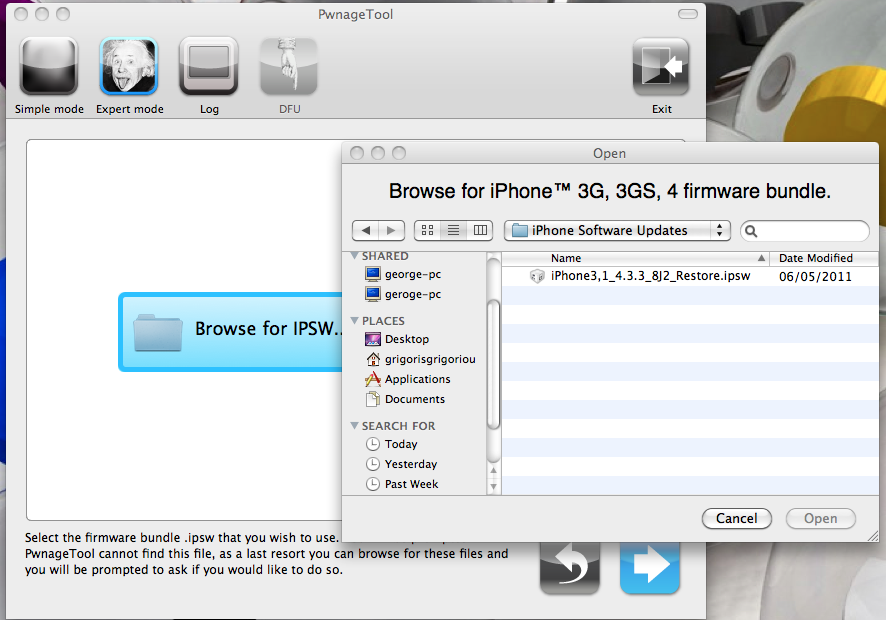Click the clock icon beside Today
The width and height of the screenshot is (886, 620).
(373, 444)
